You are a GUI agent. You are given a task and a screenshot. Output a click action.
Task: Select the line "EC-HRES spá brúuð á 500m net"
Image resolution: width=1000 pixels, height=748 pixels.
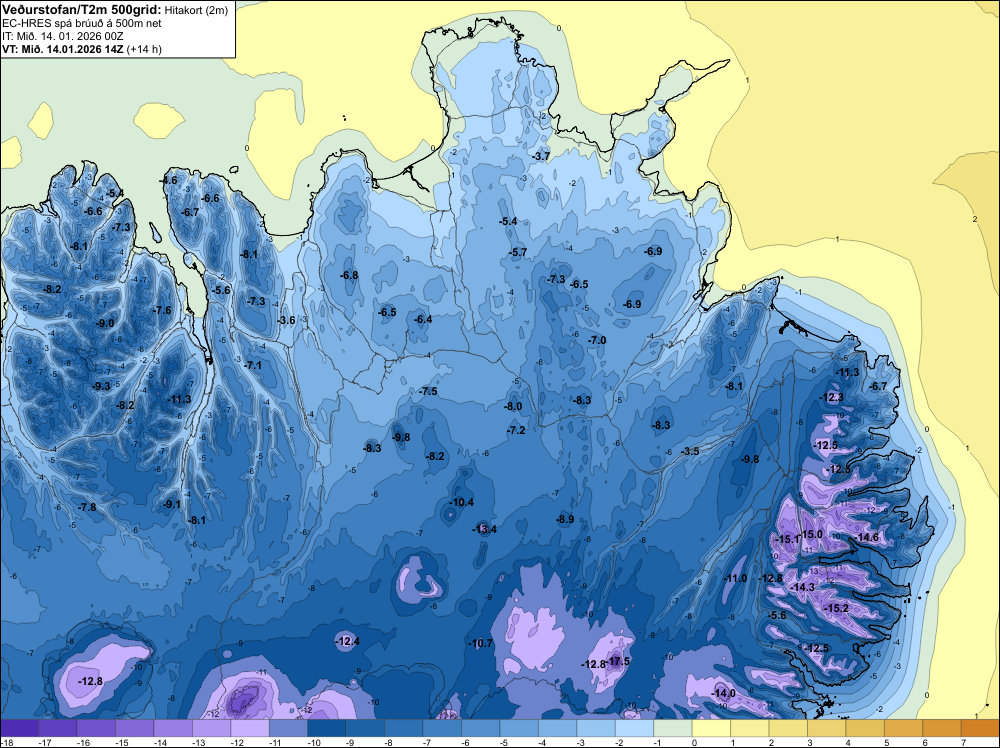(x=82, y=24)
